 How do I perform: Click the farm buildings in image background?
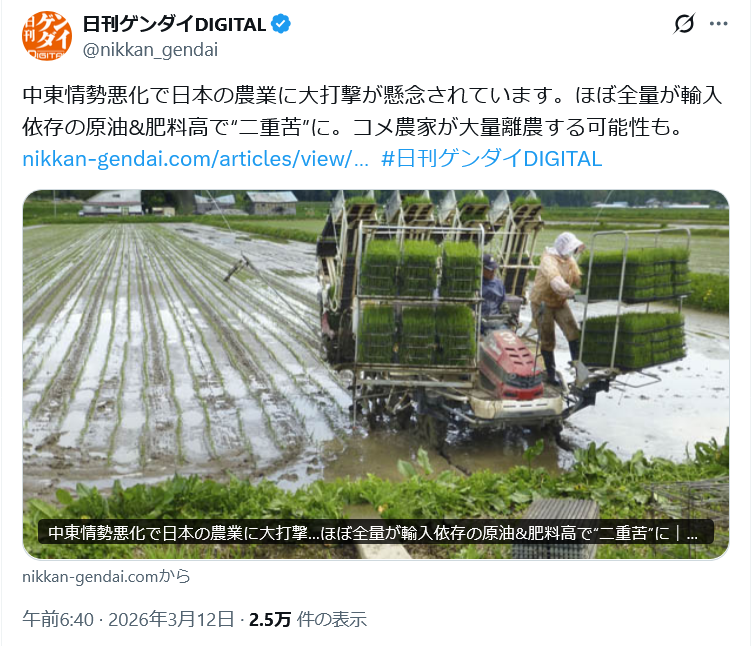[x=190, y=202]
